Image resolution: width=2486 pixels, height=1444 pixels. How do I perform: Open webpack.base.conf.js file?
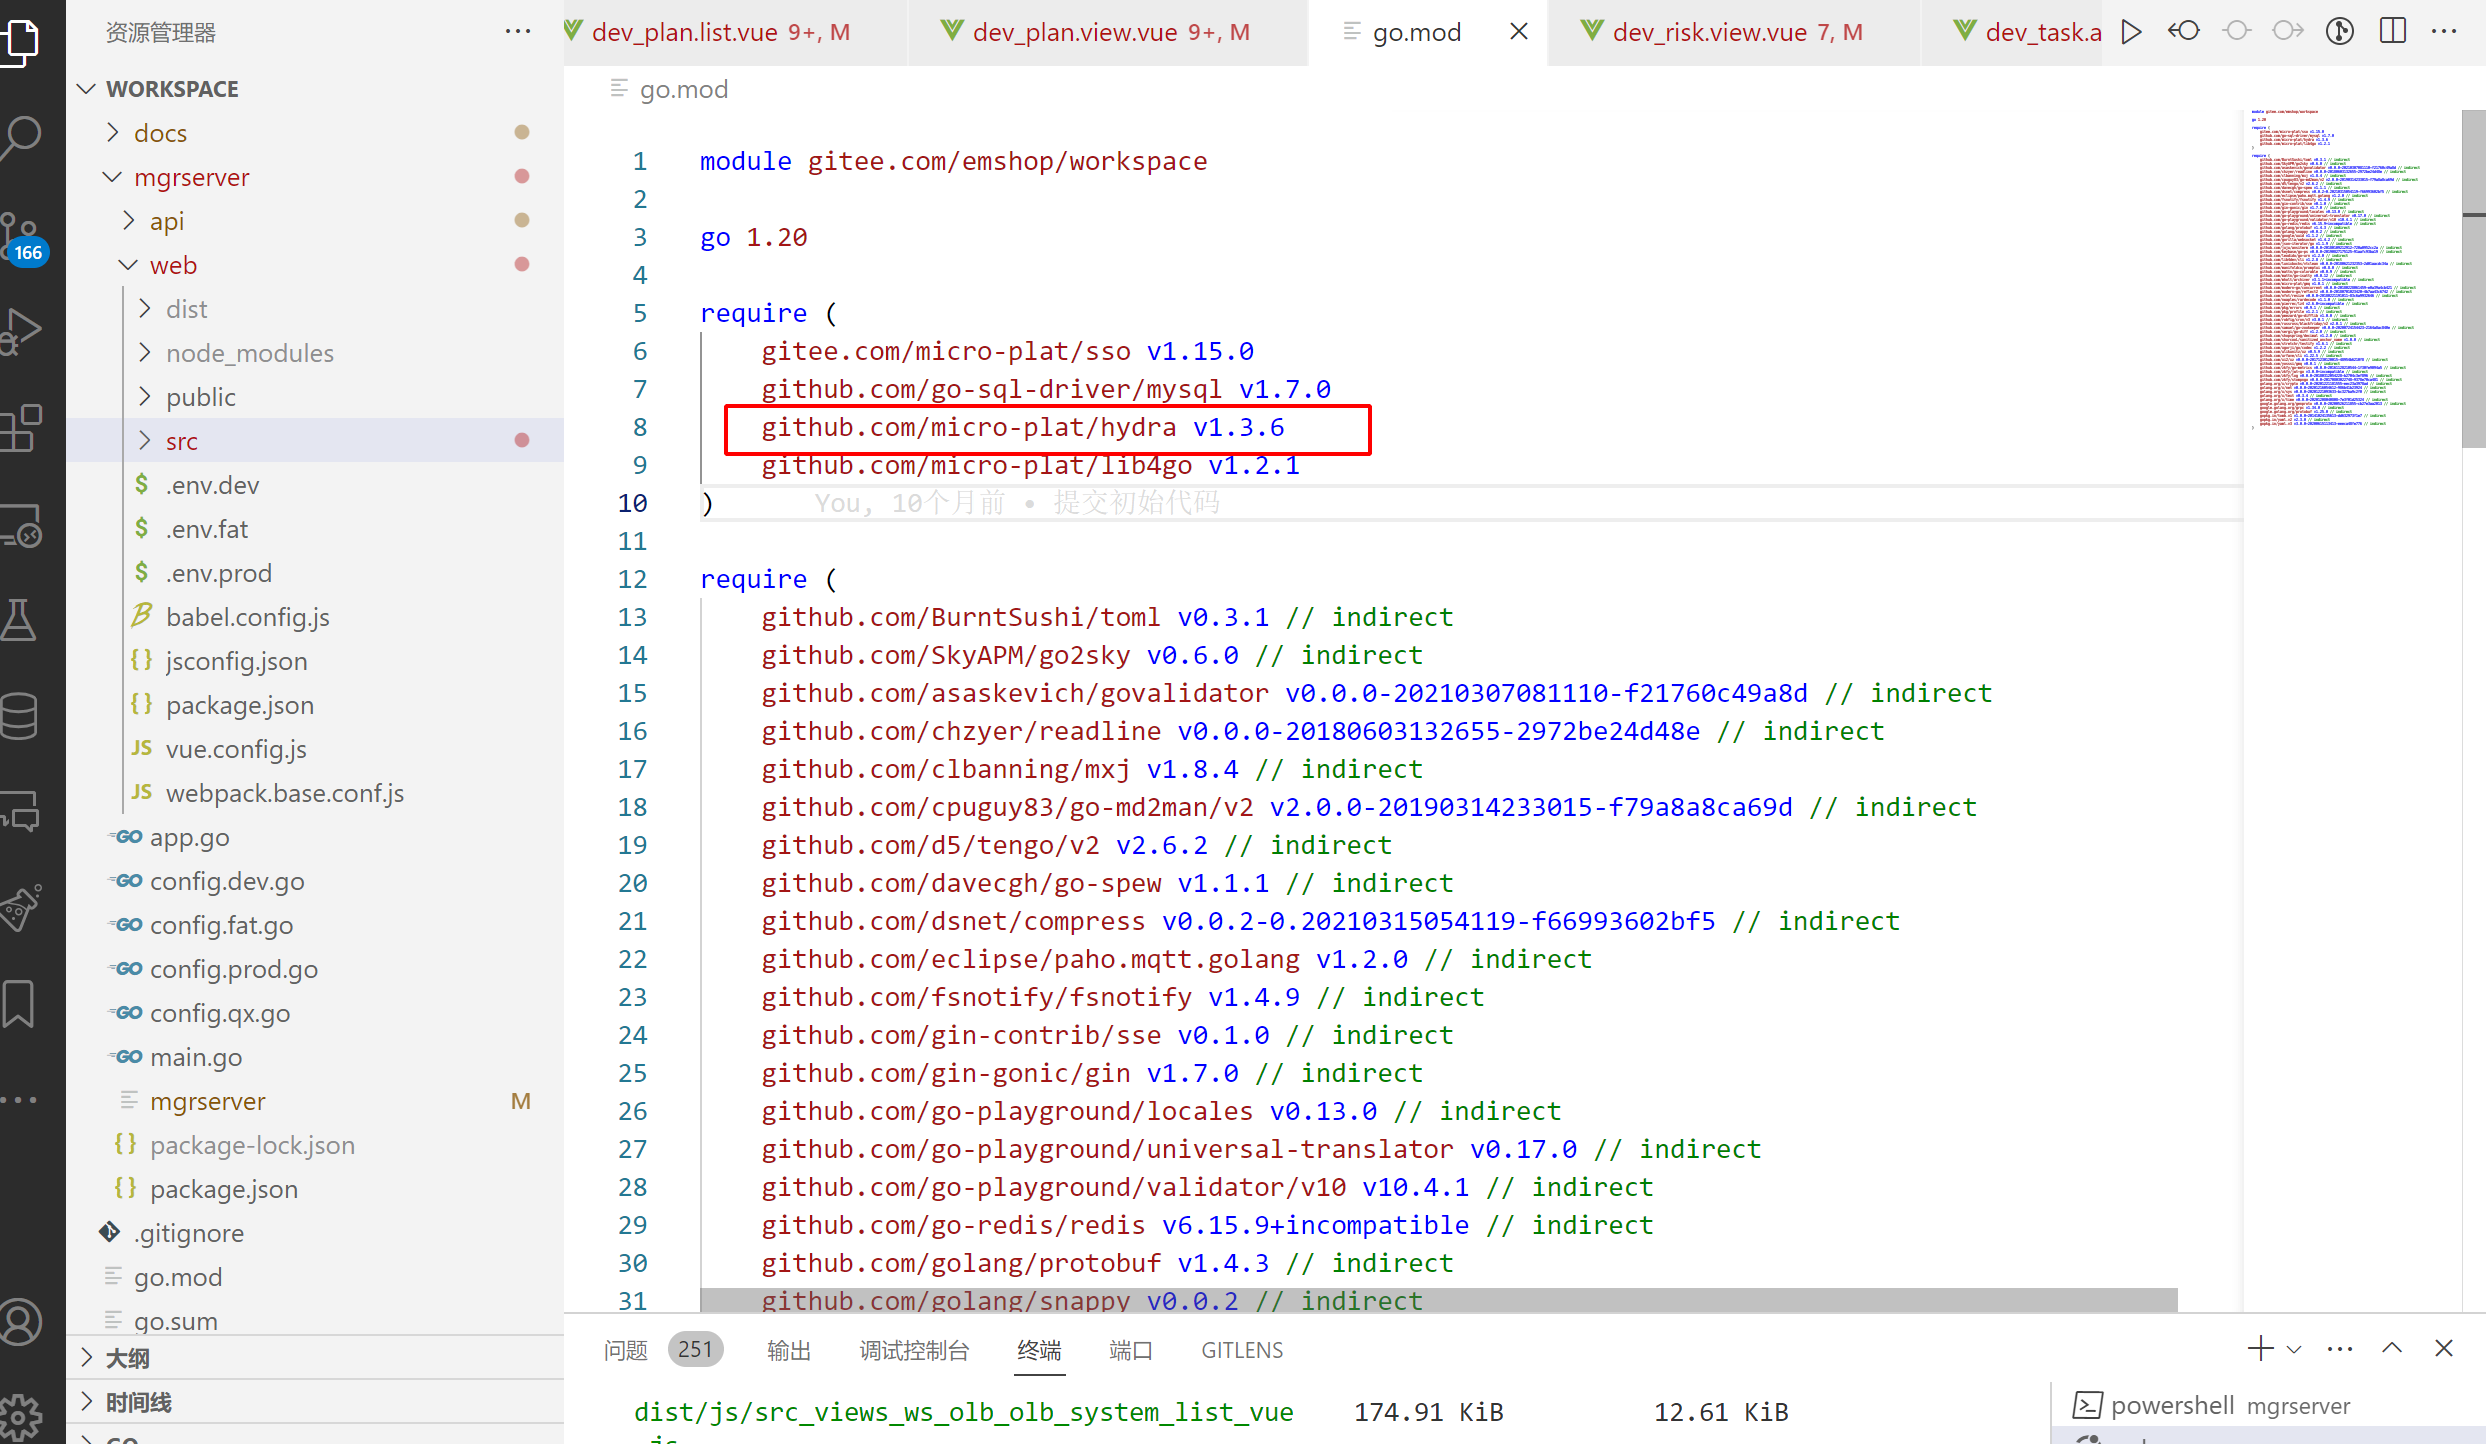tap(284, 793)
